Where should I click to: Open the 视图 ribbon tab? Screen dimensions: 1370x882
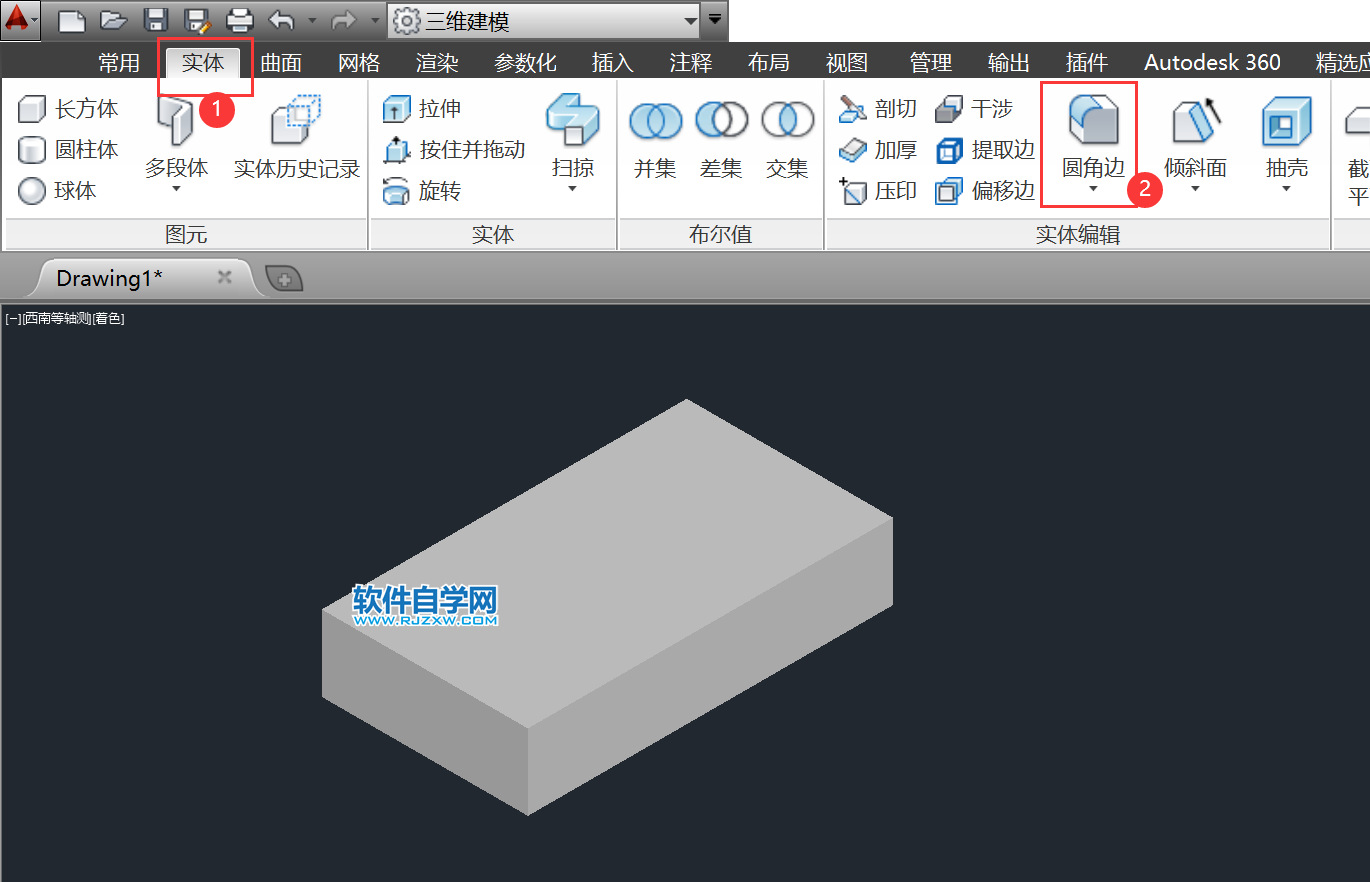tap(847, 62)
